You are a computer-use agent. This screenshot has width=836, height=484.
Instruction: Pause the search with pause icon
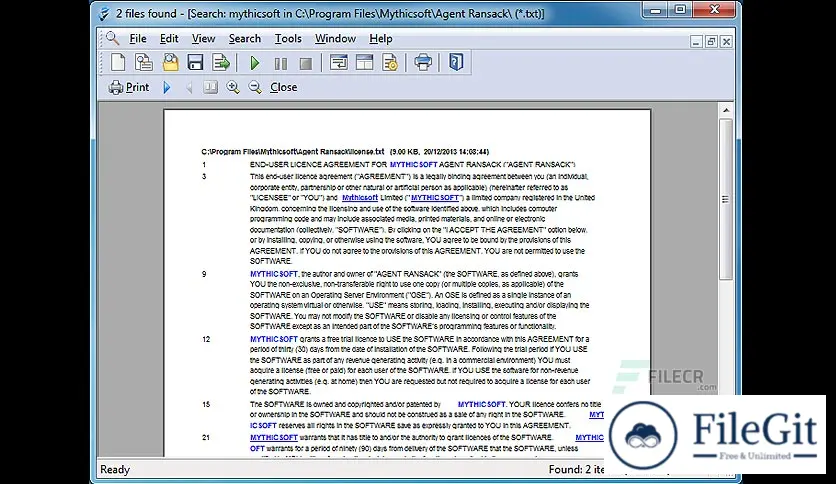280,63
